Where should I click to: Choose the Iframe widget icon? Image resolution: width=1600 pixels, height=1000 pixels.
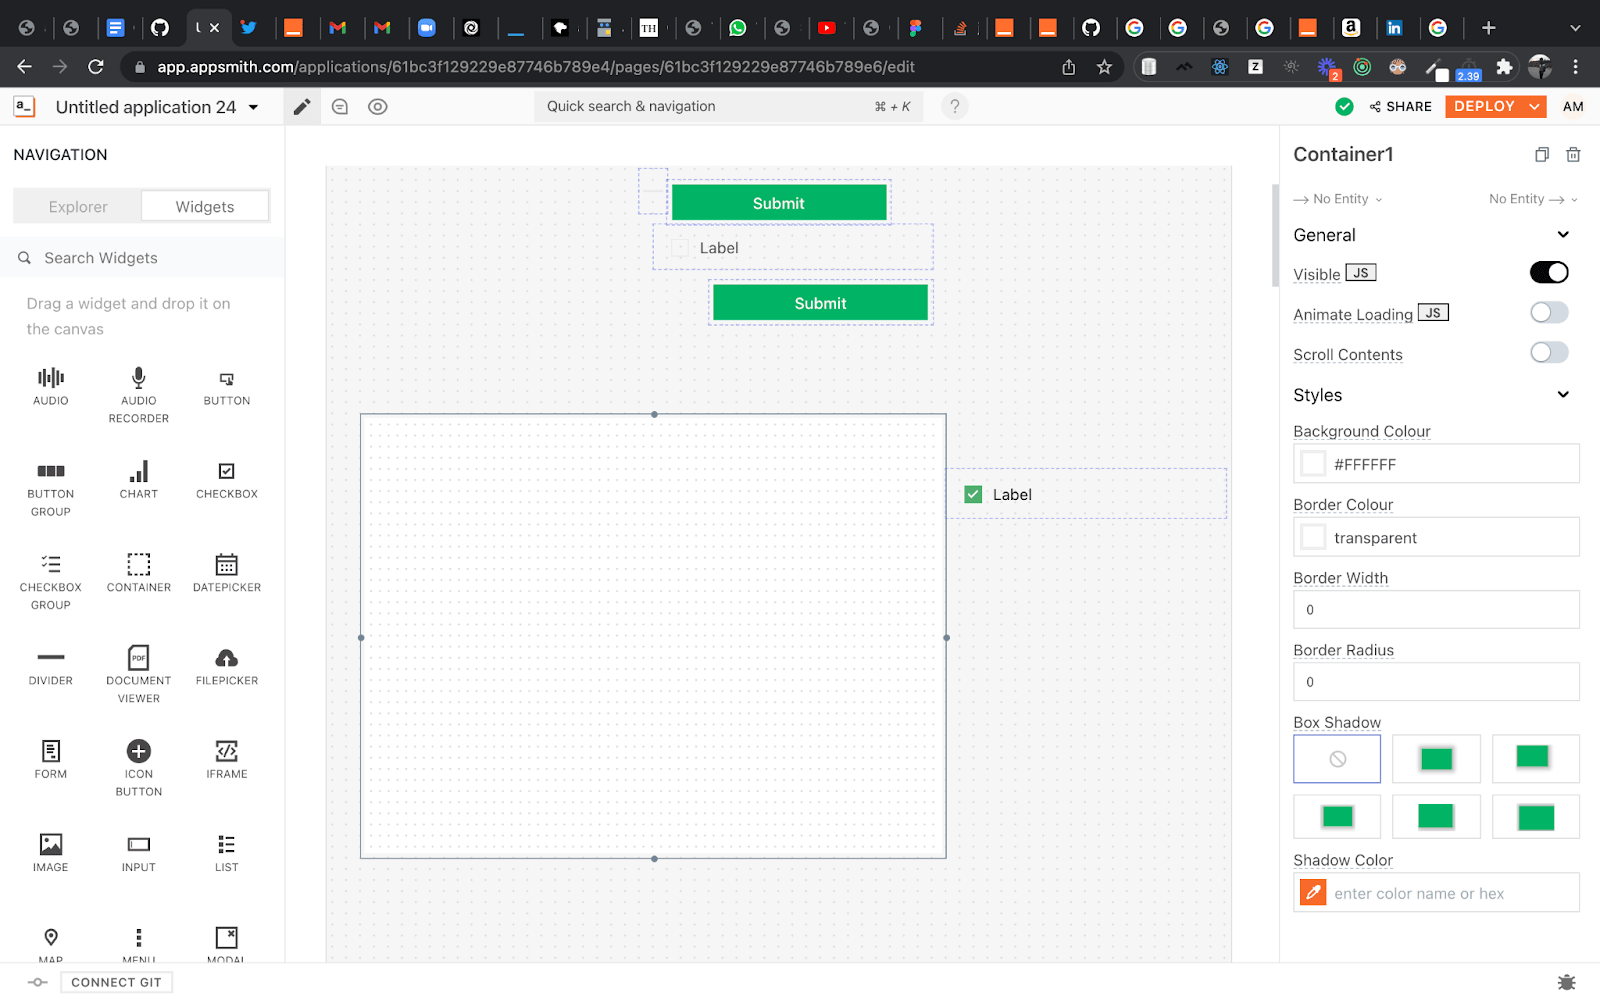tap(227, 751)
